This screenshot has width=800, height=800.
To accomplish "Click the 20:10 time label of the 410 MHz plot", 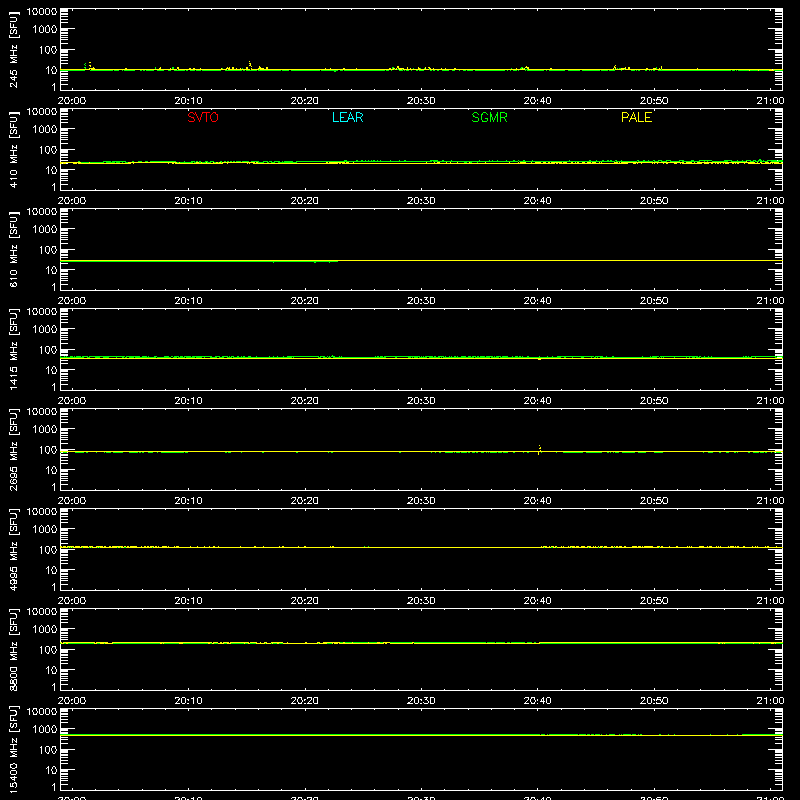I will click(x=188, y=201).
